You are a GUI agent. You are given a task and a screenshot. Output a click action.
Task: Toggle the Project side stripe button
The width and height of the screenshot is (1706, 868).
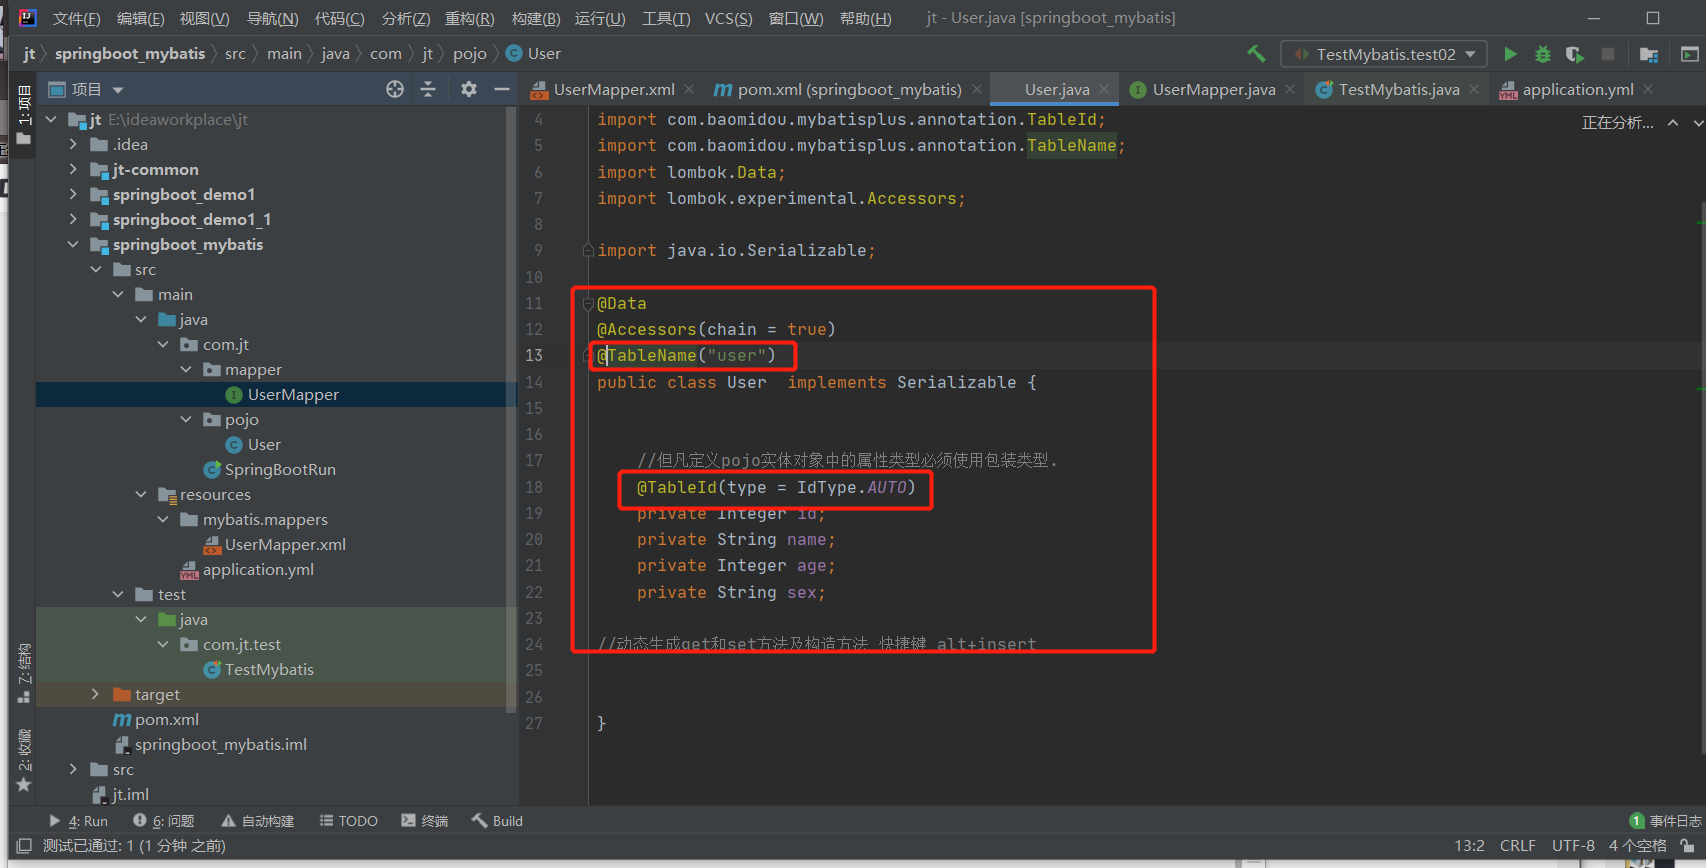click(24, 115)
